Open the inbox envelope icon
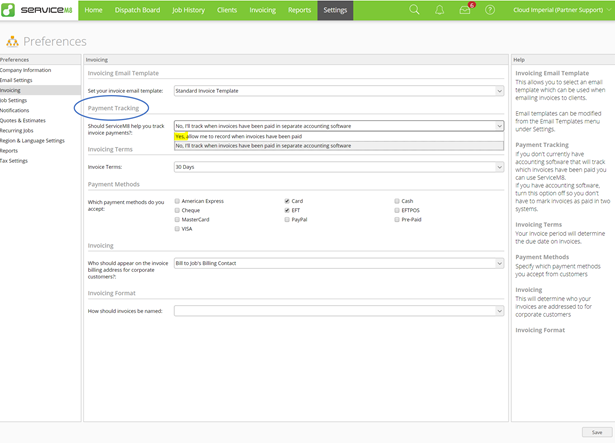The width and height of the screenshot is (615, 447). pos(465,10)
